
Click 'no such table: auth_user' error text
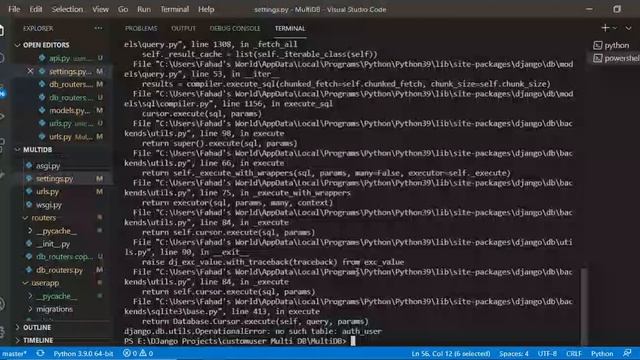click(x=329, y=331)
